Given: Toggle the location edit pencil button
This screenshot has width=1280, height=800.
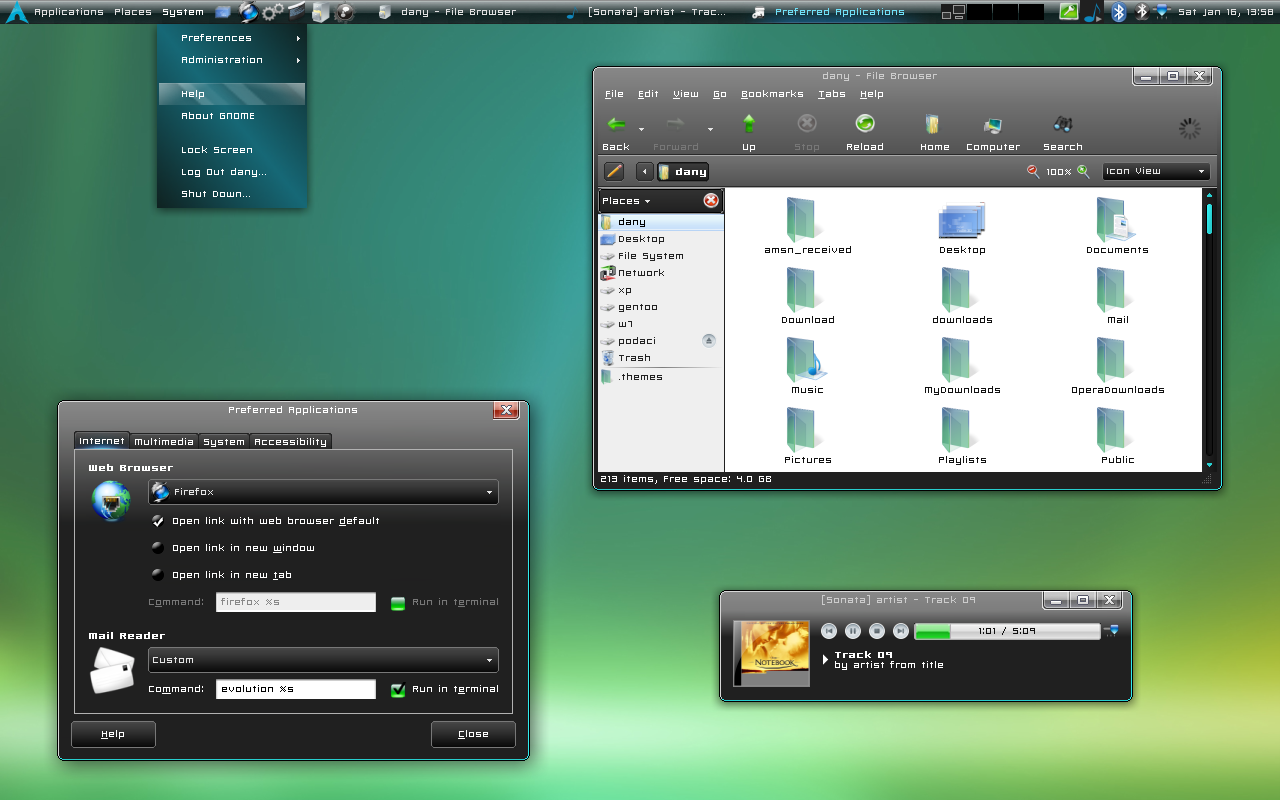Looking at the screenshot, I should tap(615, 172).
